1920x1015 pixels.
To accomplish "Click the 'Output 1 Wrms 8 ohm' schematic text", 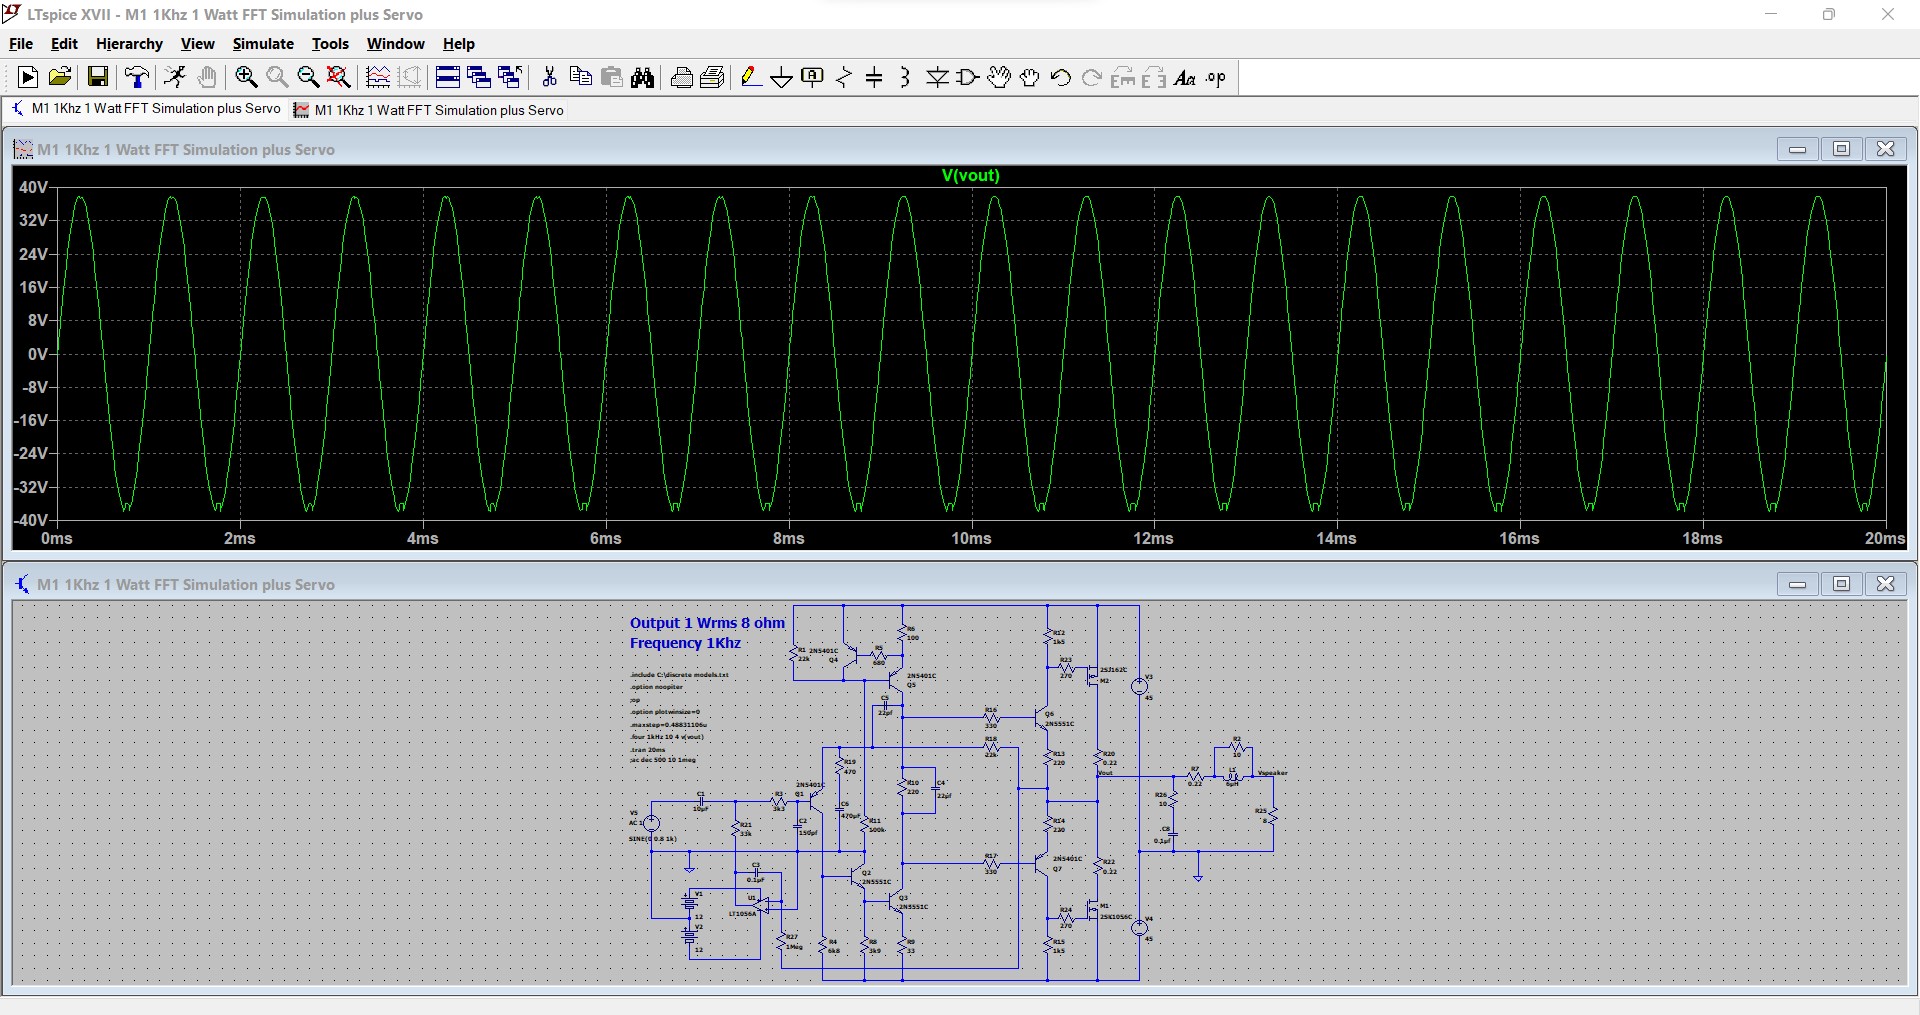I will coord(707,623).
